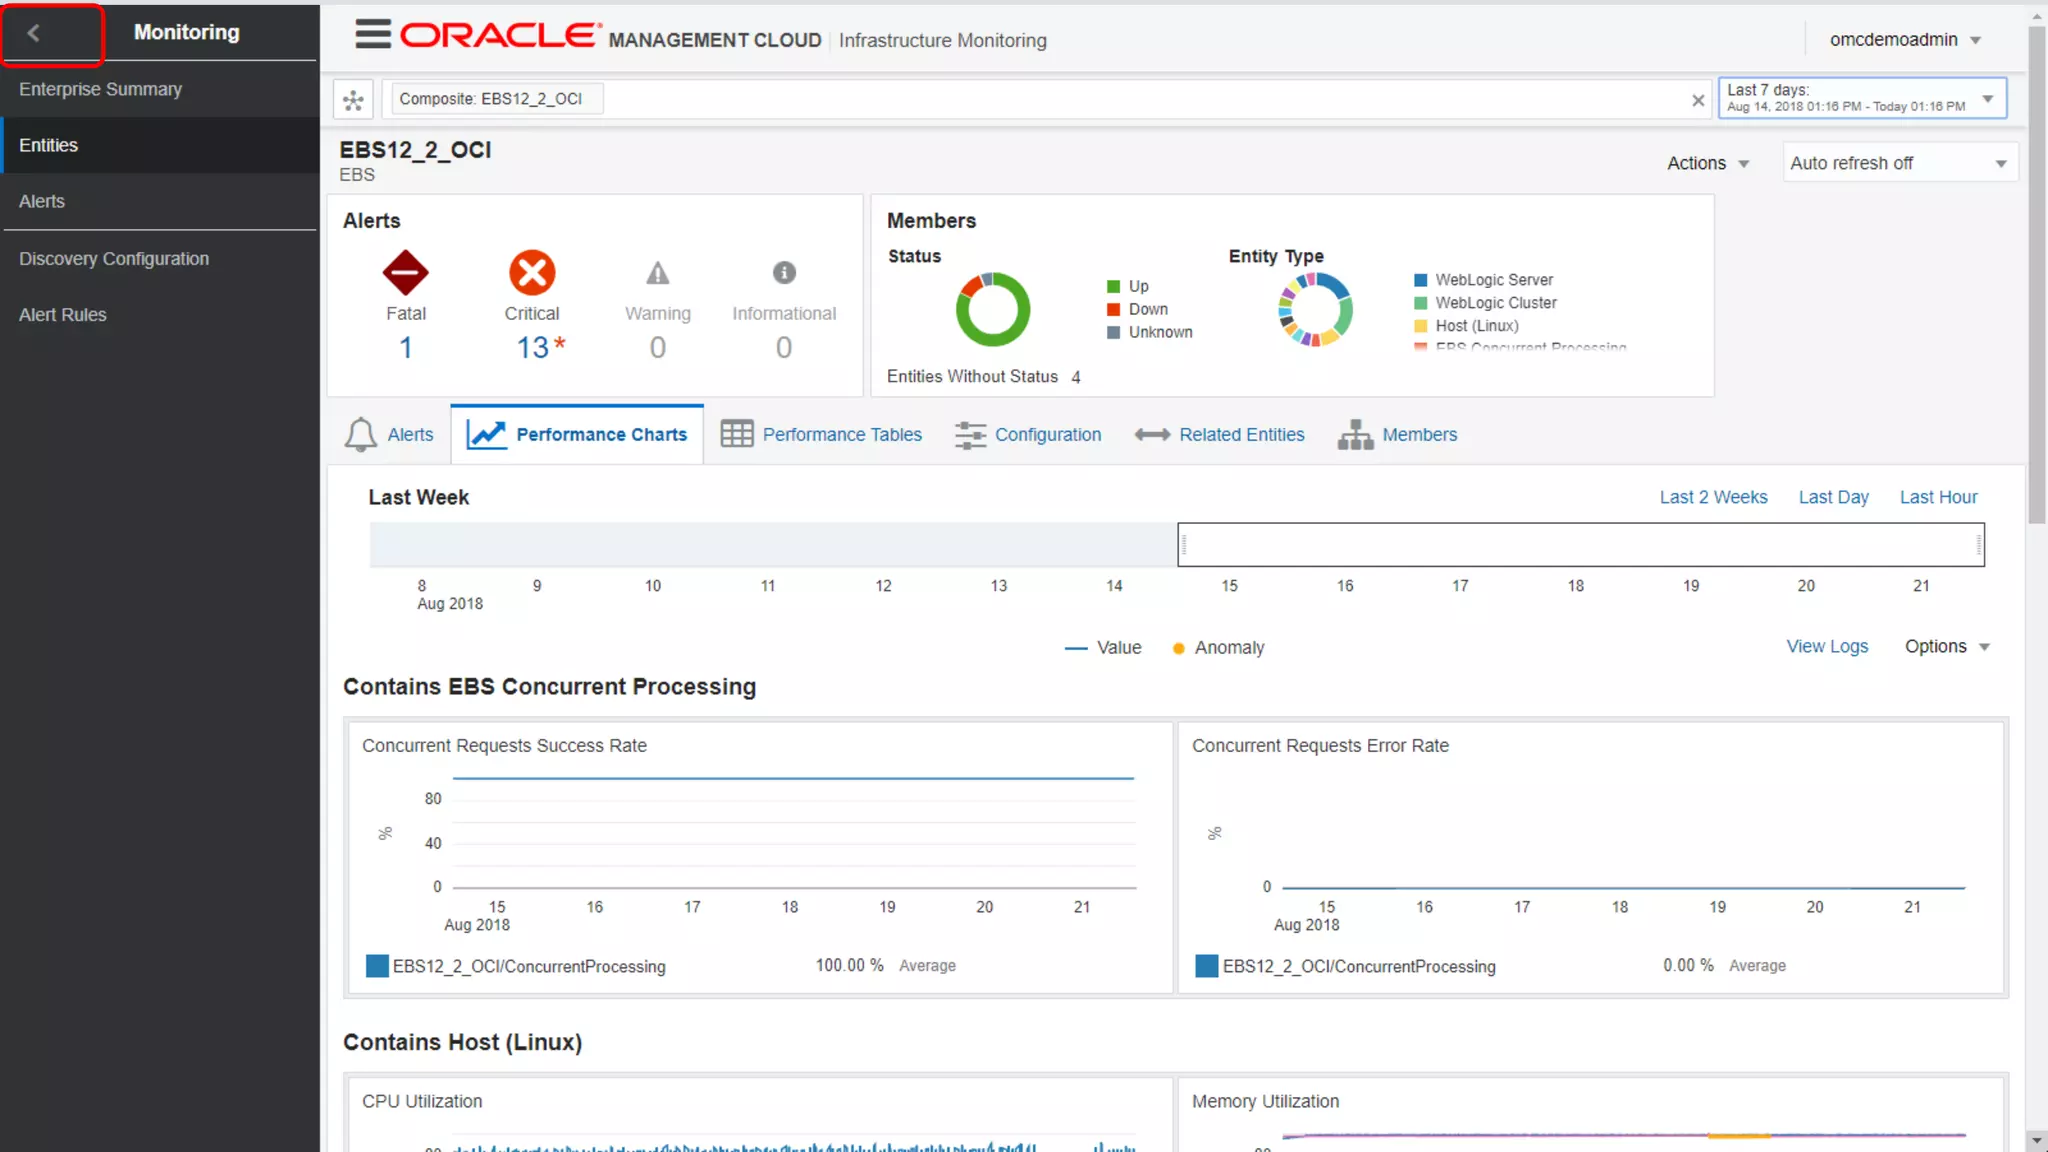Click the Members hierarchy icon
Viewport: 2048px width, 1152px height.
(x=1355, y=434)
